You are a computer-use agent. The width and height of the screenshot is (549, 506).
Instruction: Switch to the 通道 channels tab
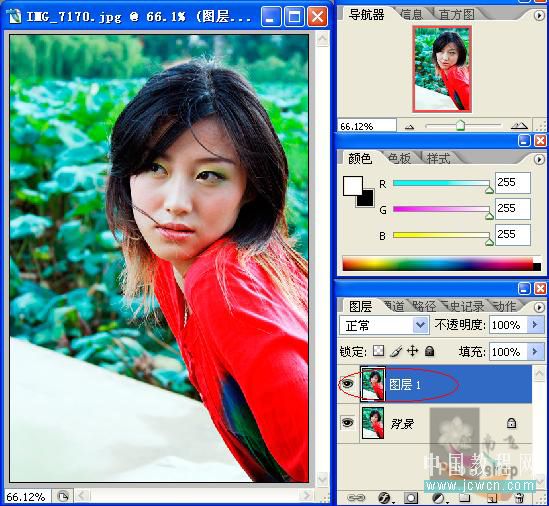pyautogui.click(x=394, y=306)
